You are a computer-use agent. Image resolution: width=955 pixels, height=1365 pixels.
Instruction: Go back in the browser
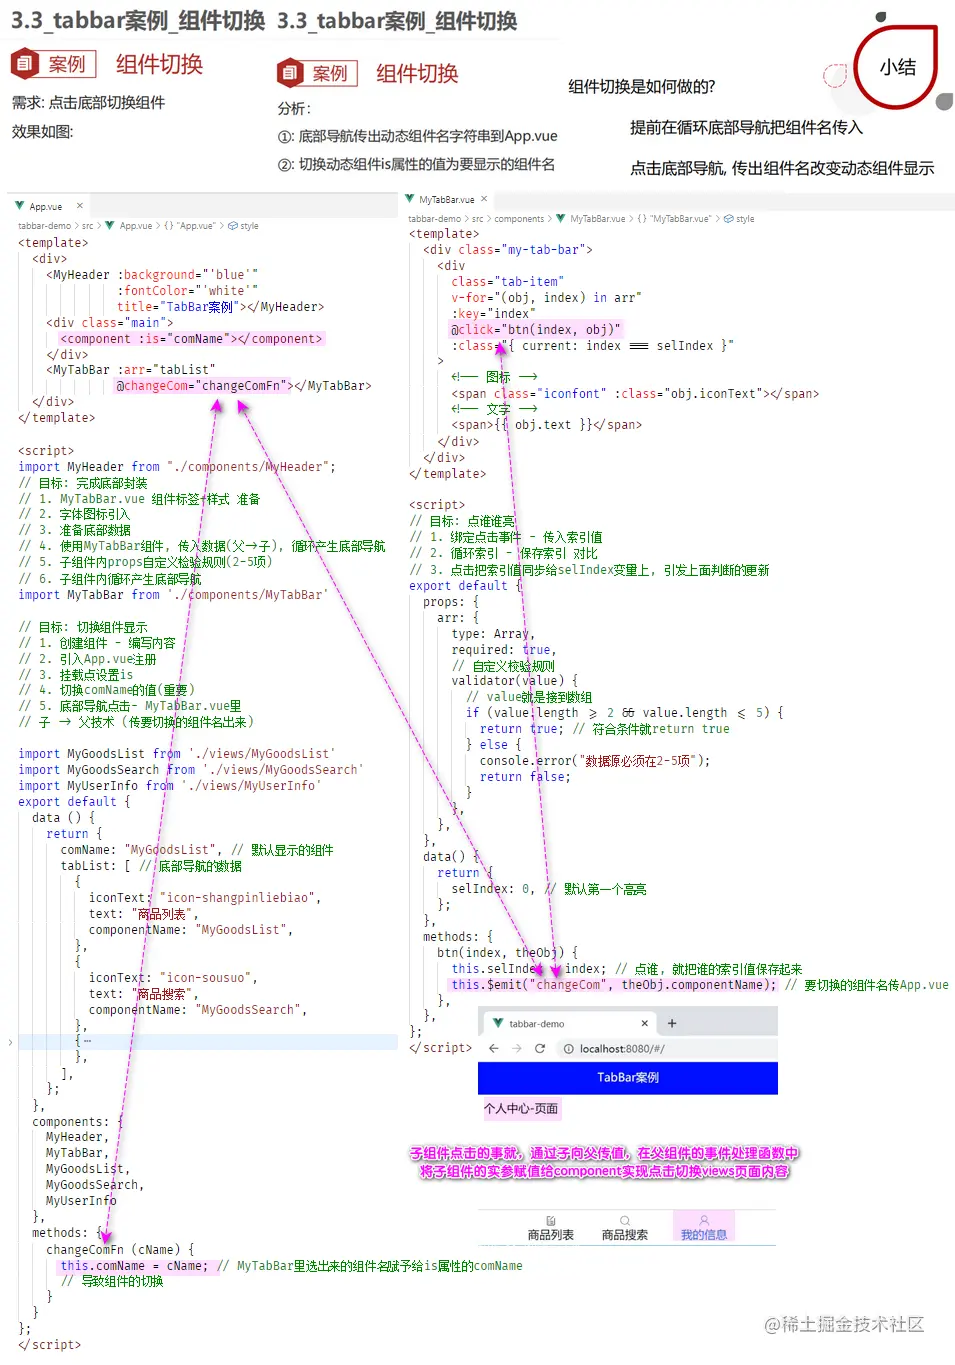click(x=493, y=1048)
